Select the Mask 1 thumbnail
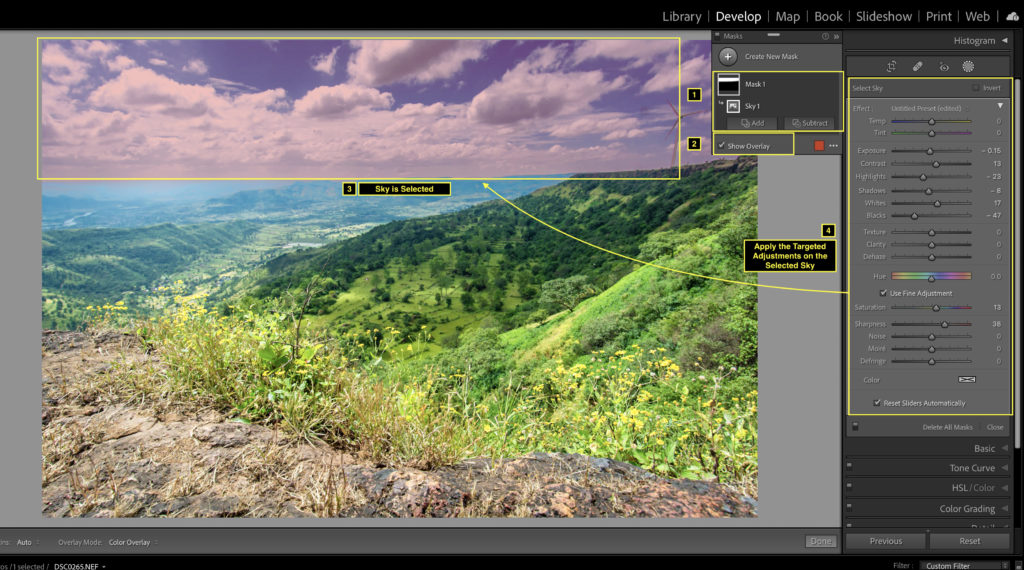This screenshot has height=570, width=1024. coord(728,84)
